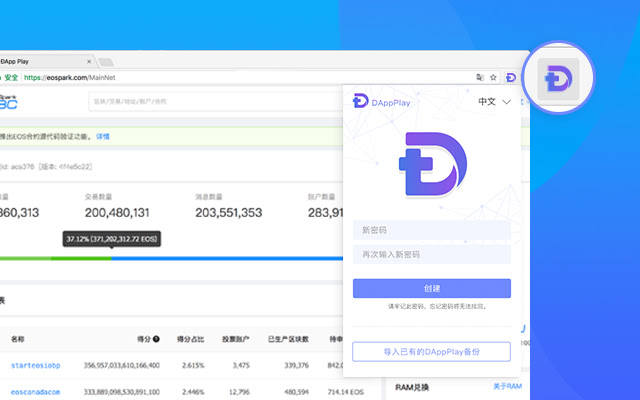Select the DApp Play tab

coord(45,62)
